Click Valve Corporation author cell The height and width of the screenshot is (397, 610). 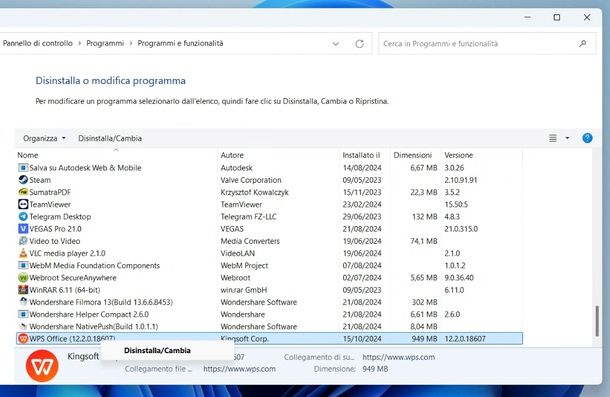pos(251,180)
